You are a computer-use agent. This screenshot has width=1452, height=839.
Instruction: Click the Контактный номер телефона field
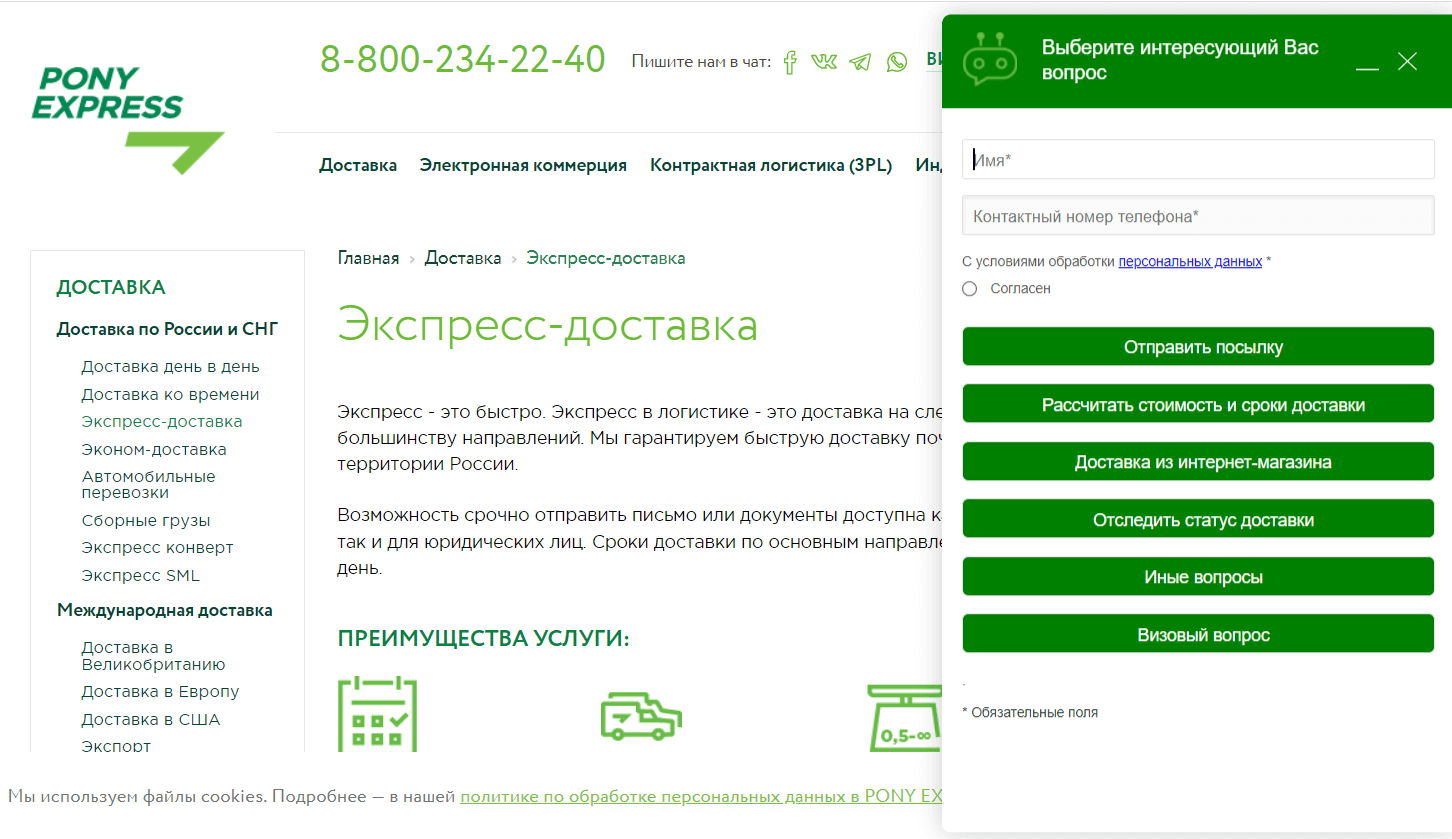[1198, 216]
